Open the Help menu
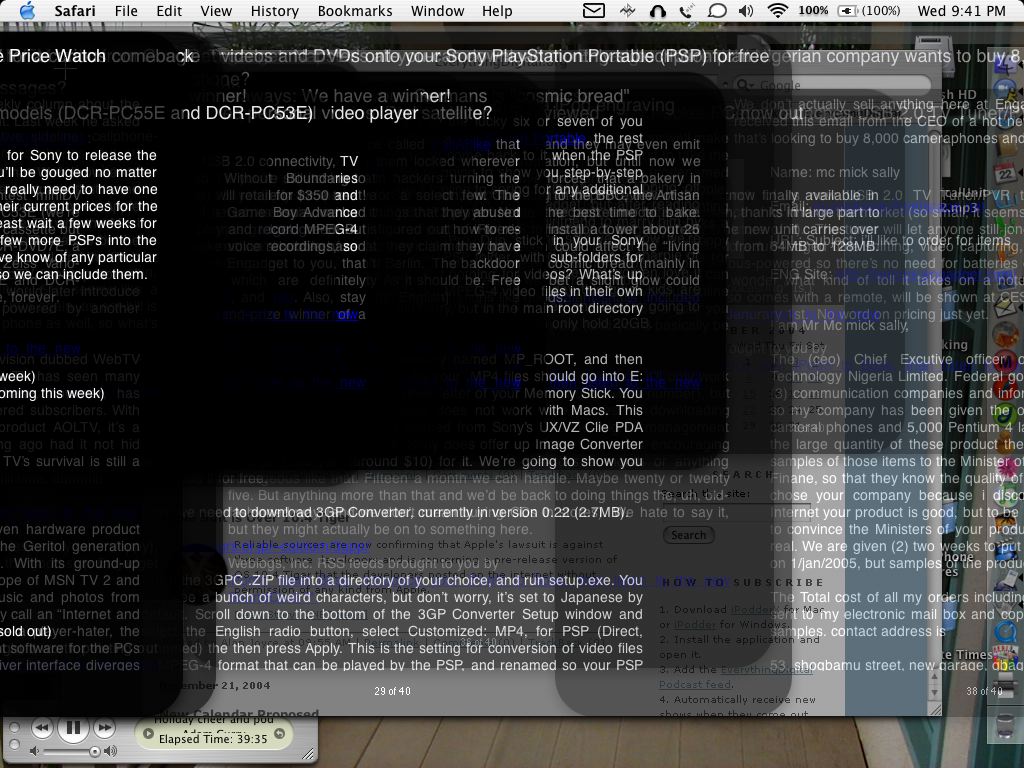Viewport: 1024px width, 768px height. pos(497,11)
